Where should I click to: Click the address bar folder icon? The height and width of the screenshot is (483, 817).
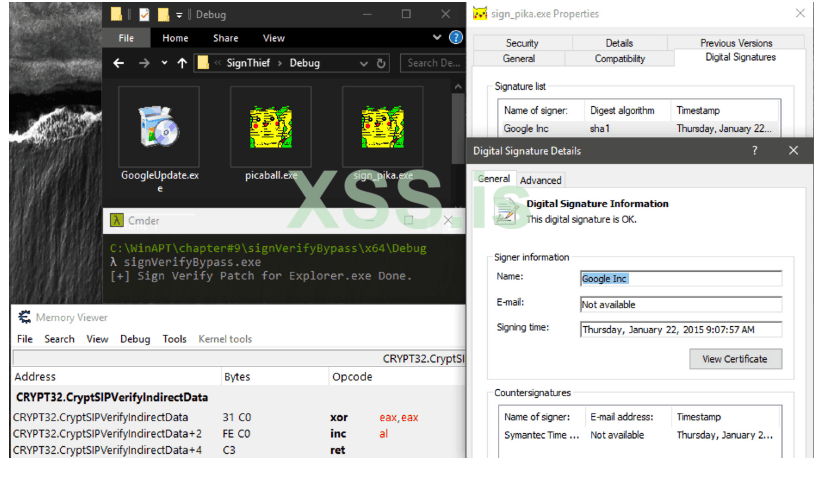(203, 63)
